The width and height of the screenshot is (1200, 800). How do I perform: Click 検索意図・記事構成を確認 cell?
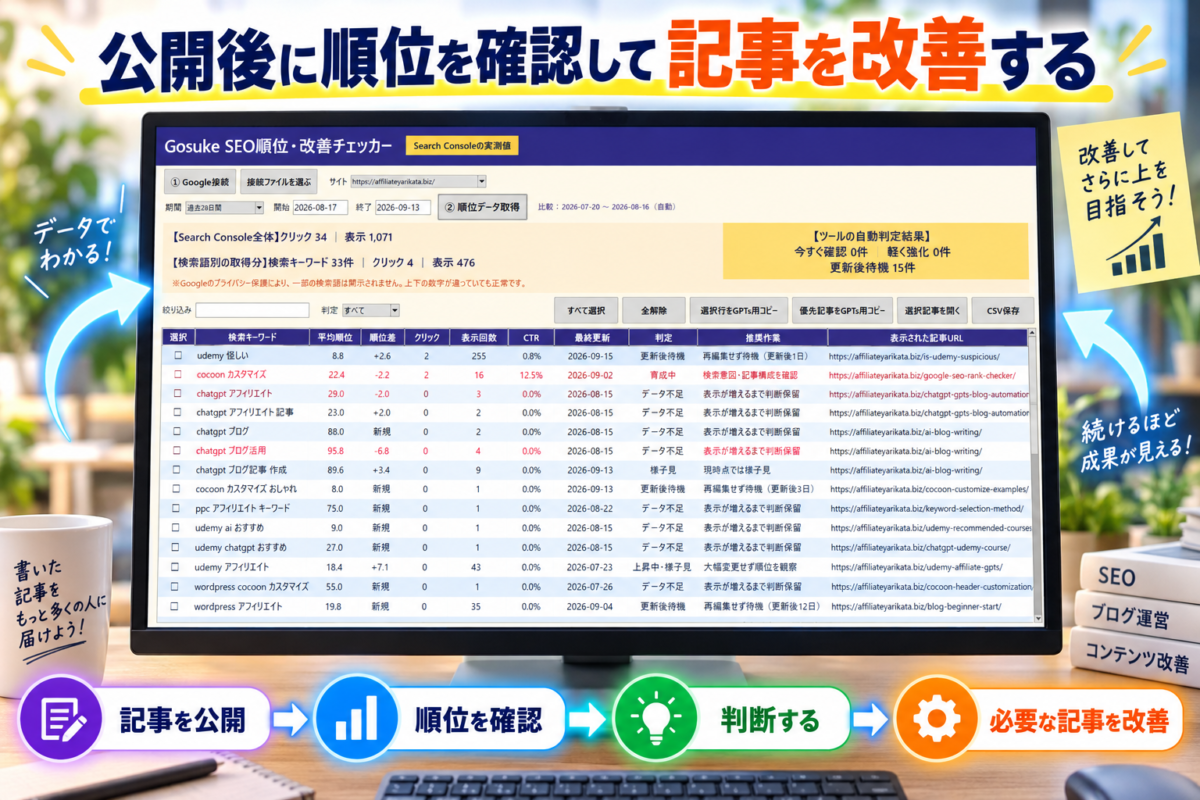point(752,375)
